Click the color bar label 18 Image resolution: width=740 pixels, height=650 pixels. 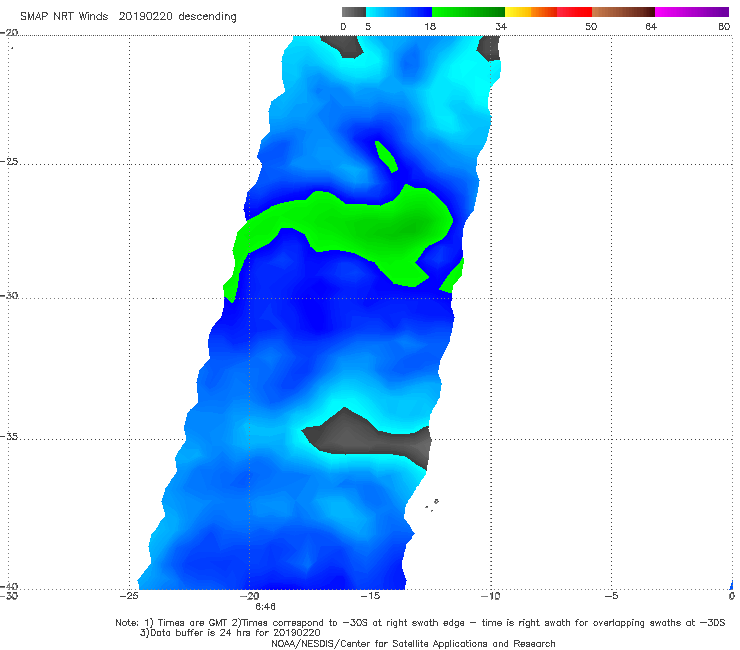point(430,27)
